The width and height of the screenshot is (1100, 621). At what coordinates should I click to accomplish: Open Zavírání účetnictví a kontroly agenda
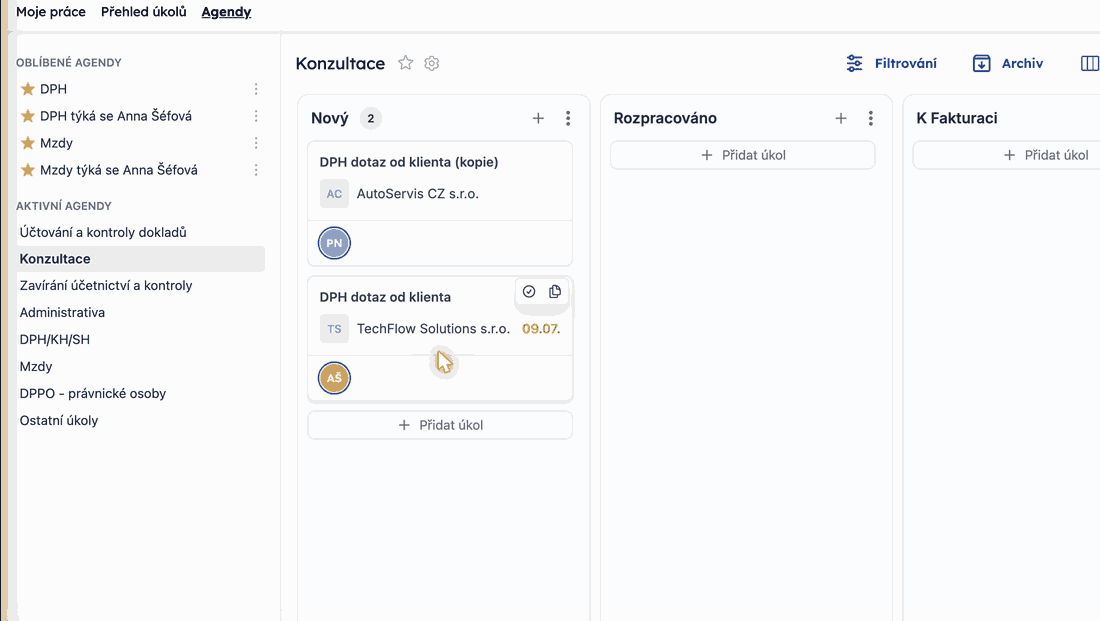point(106,286)
